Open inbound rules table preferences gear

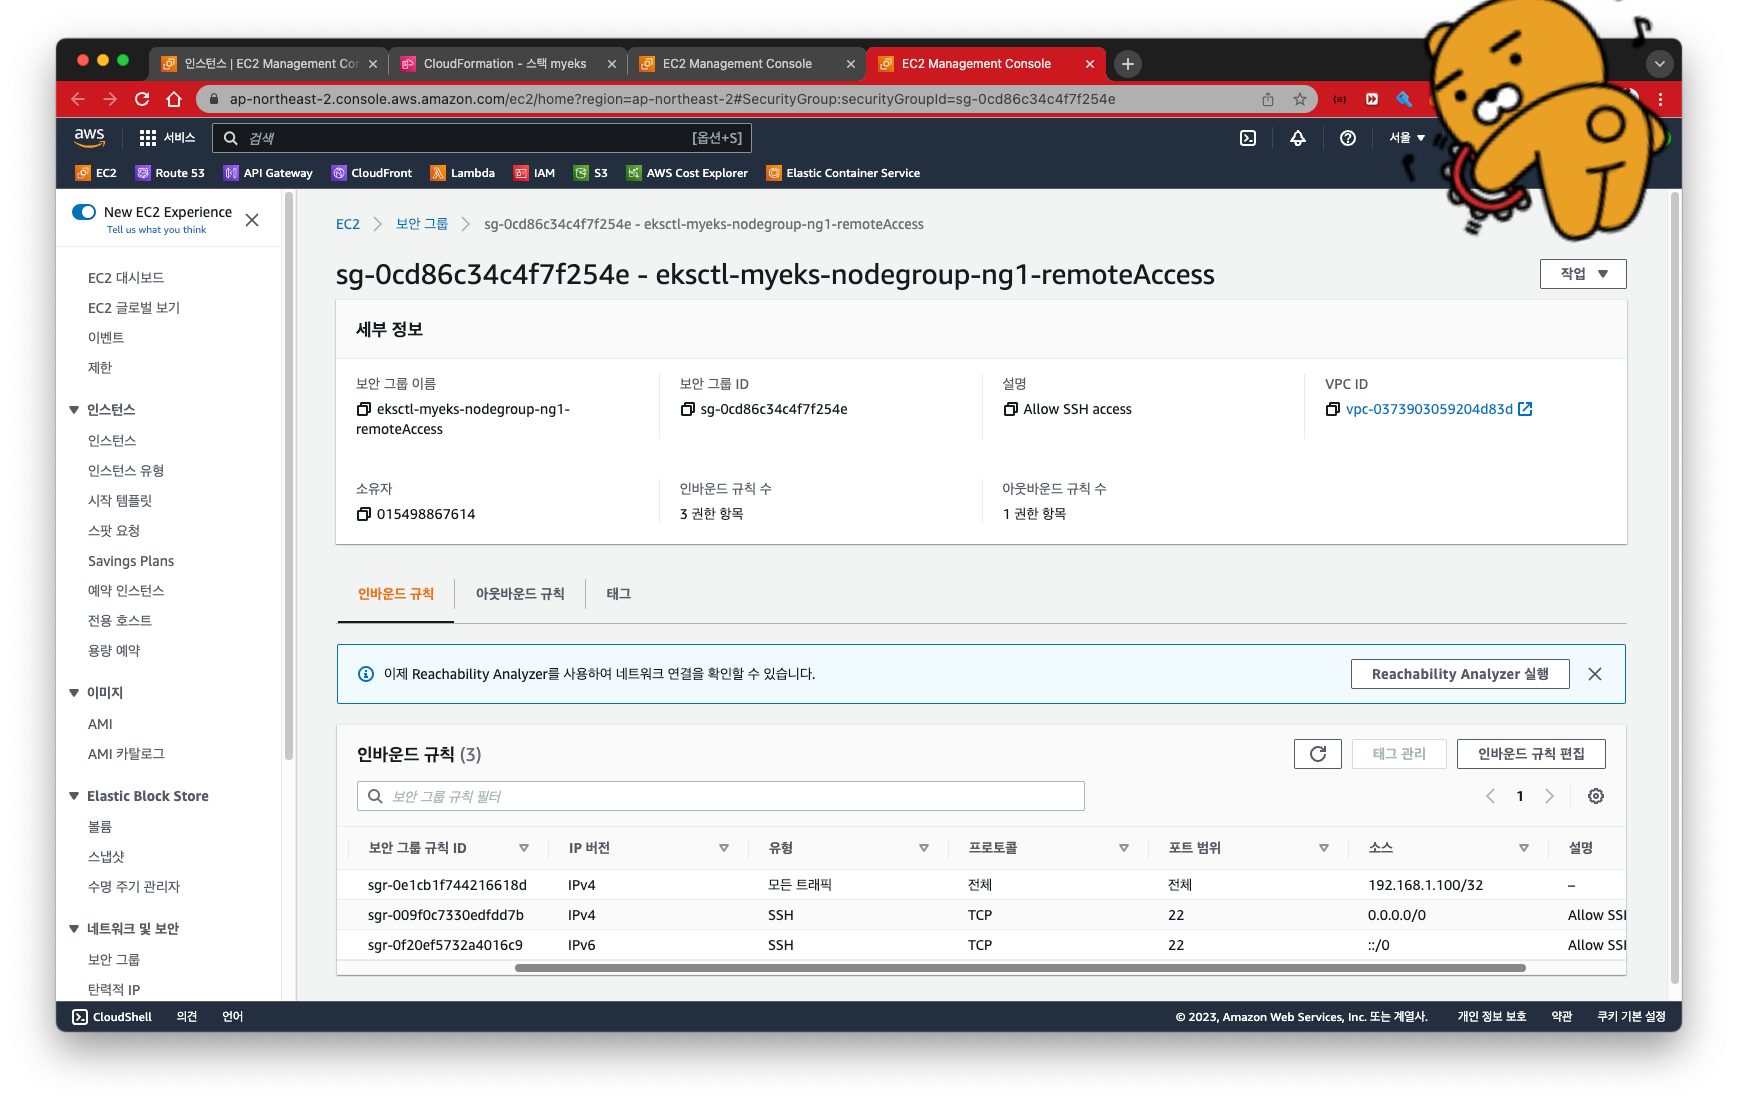tap(1596, 796)
